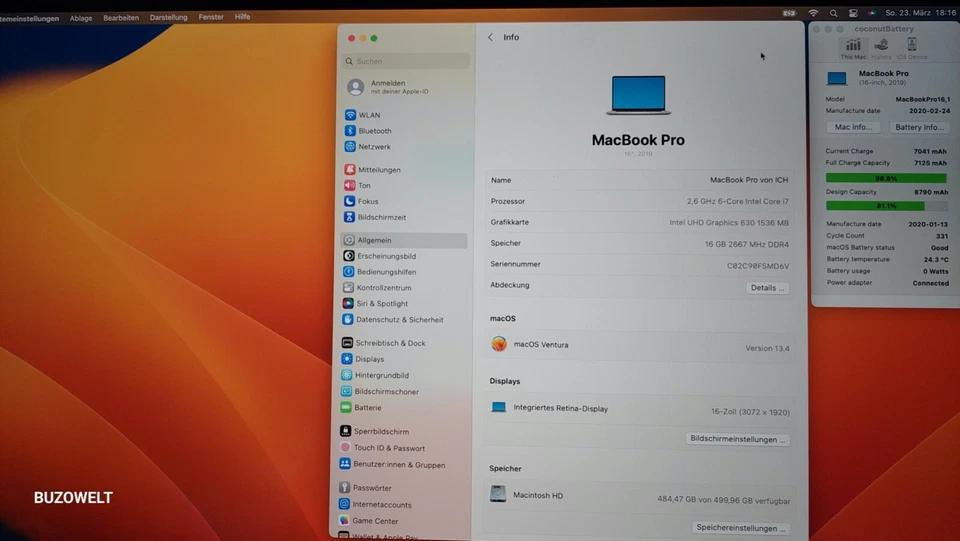Screen dimensions: 960x541
Task: Click MacBook Pro laptop image in Info
Action: pyautogui.click(x=639, y=95)
